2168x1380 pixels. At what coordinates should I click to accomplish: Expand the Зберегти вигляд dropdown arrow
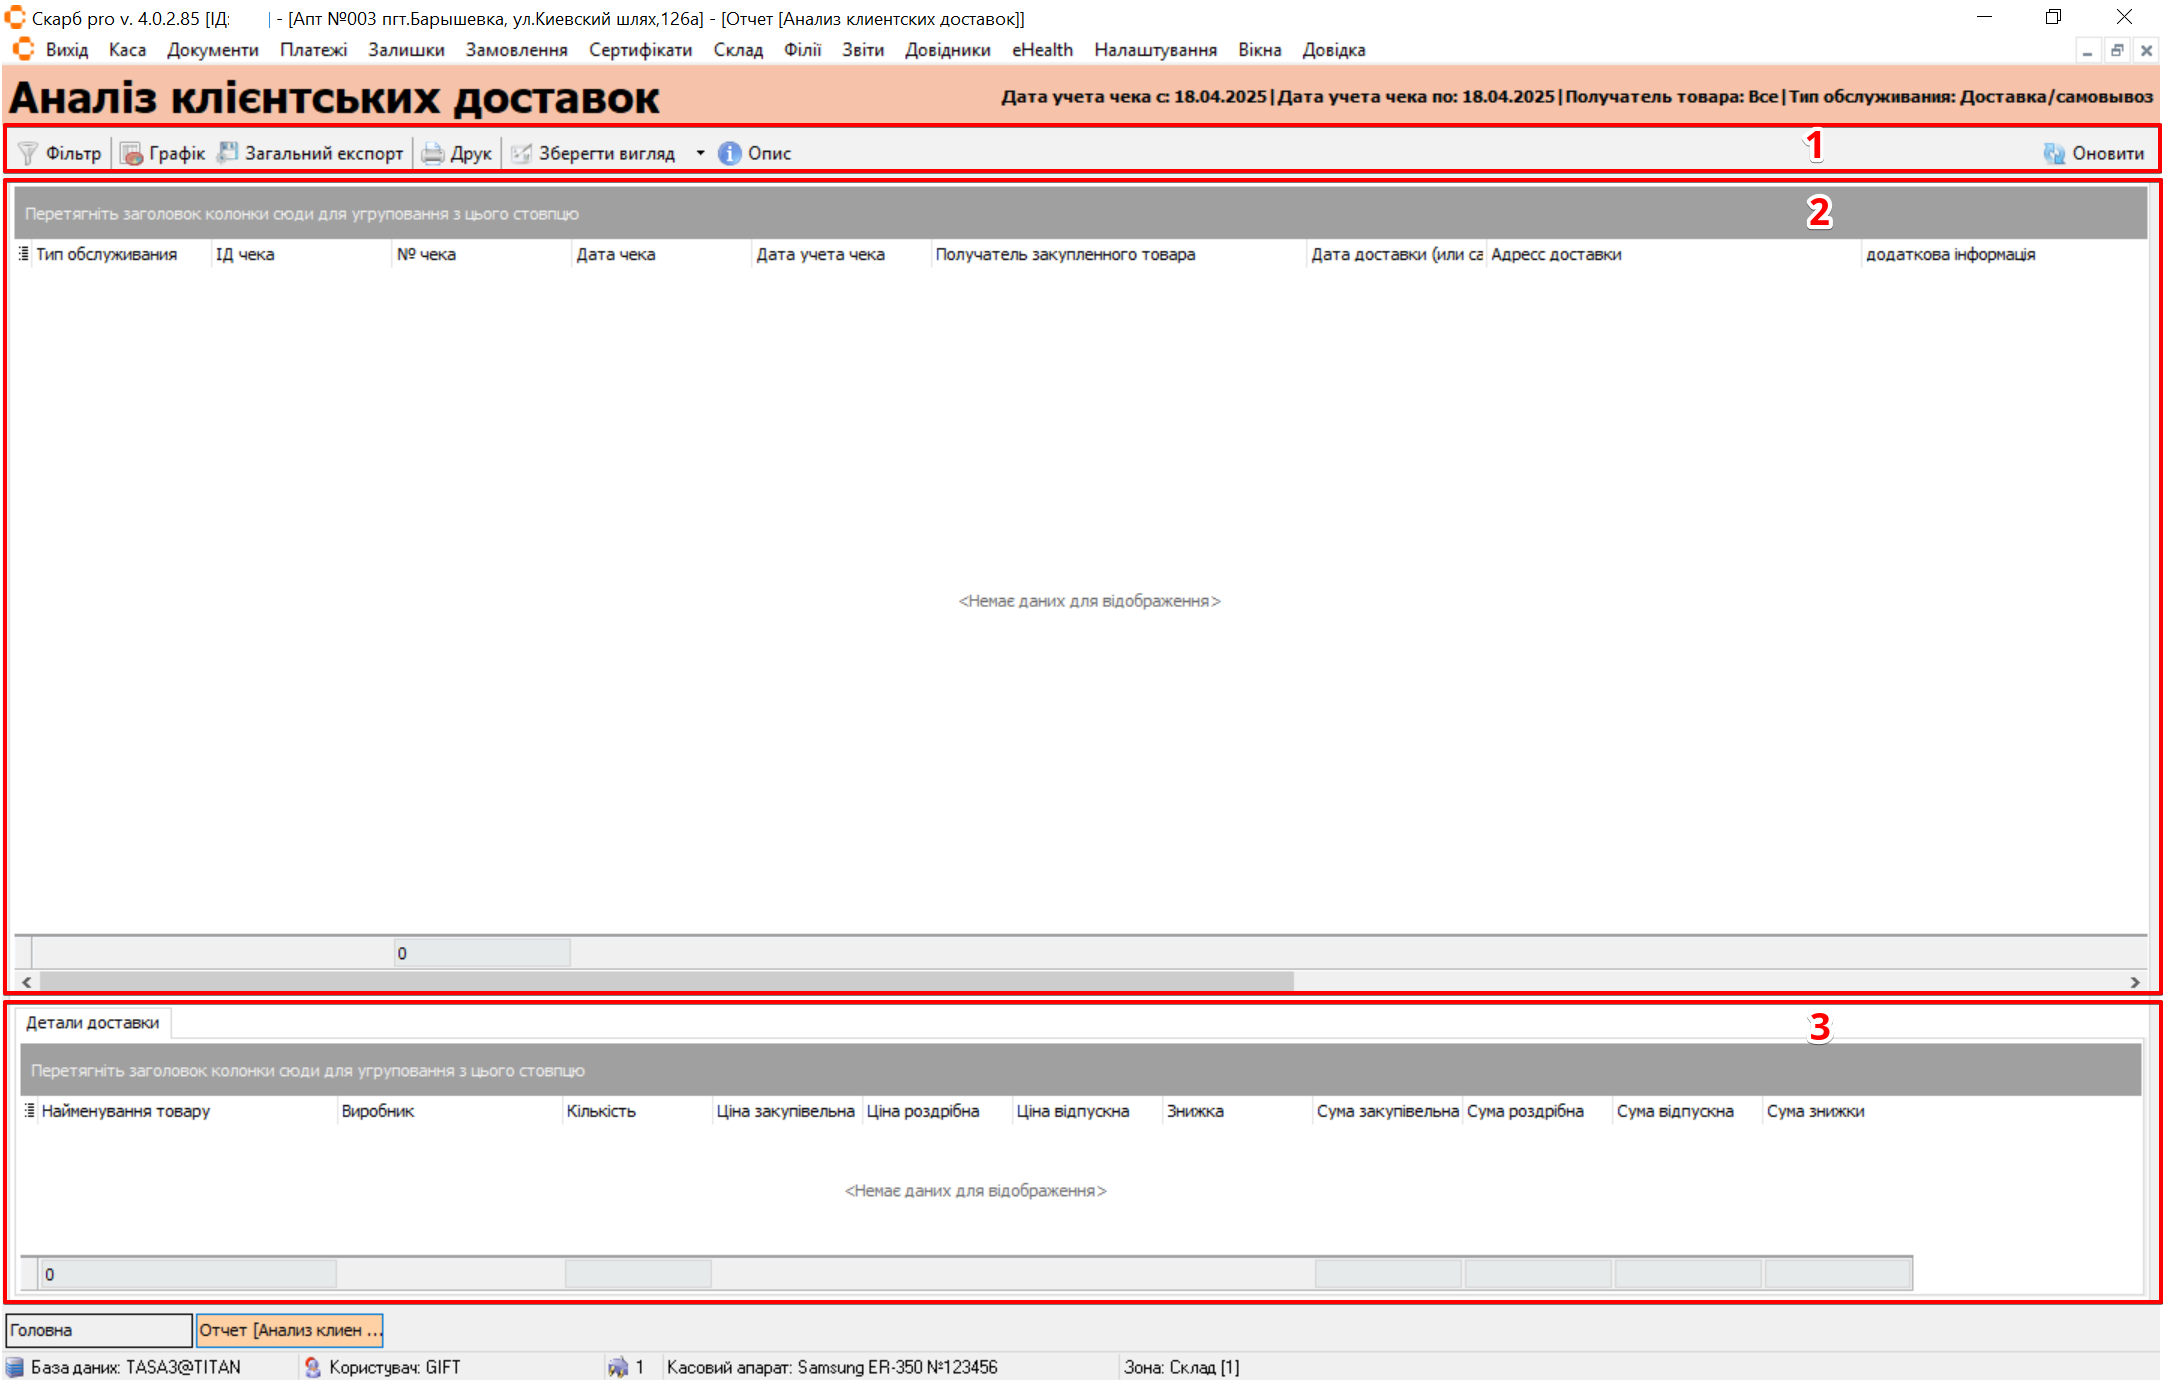tap(700, 153)
